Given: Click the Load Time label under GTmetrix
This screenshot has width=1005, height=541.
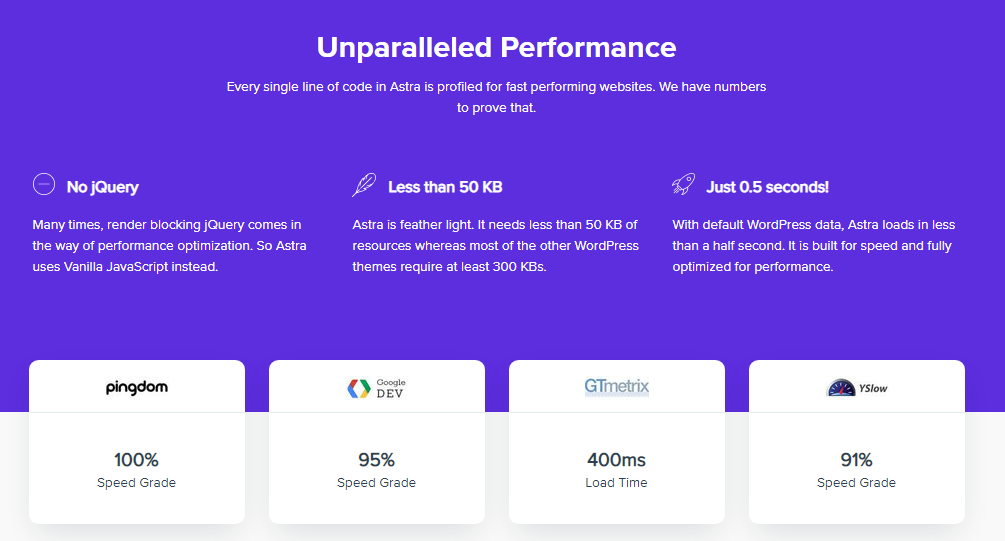Looking at the screenshot, I should coord(616,483).
